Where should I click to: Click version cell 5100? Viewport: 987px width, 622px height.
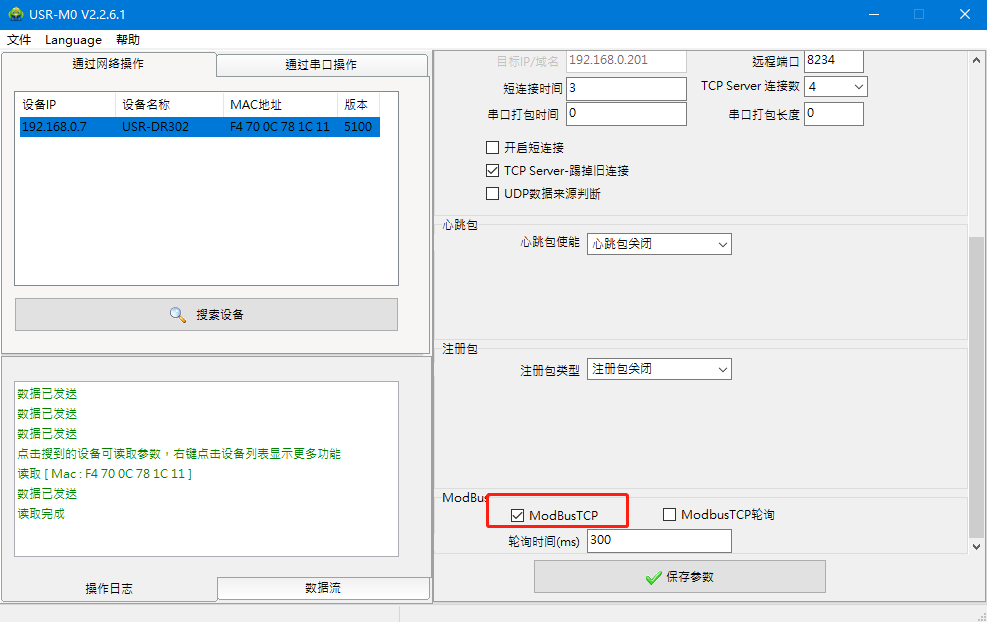[358, 127]
